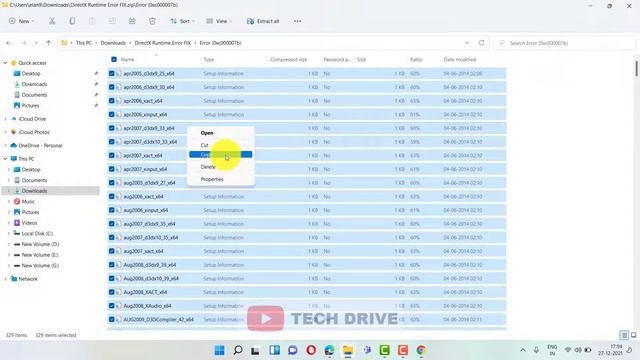Sort by Compressed size column header
The image size is (640, 360).
(288, 60)
